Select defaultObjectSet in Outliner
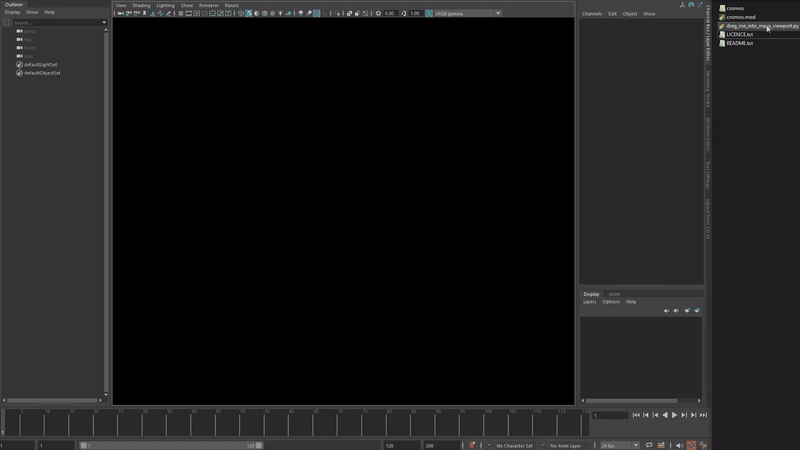The image size is (800, 450). click(42, 73)
